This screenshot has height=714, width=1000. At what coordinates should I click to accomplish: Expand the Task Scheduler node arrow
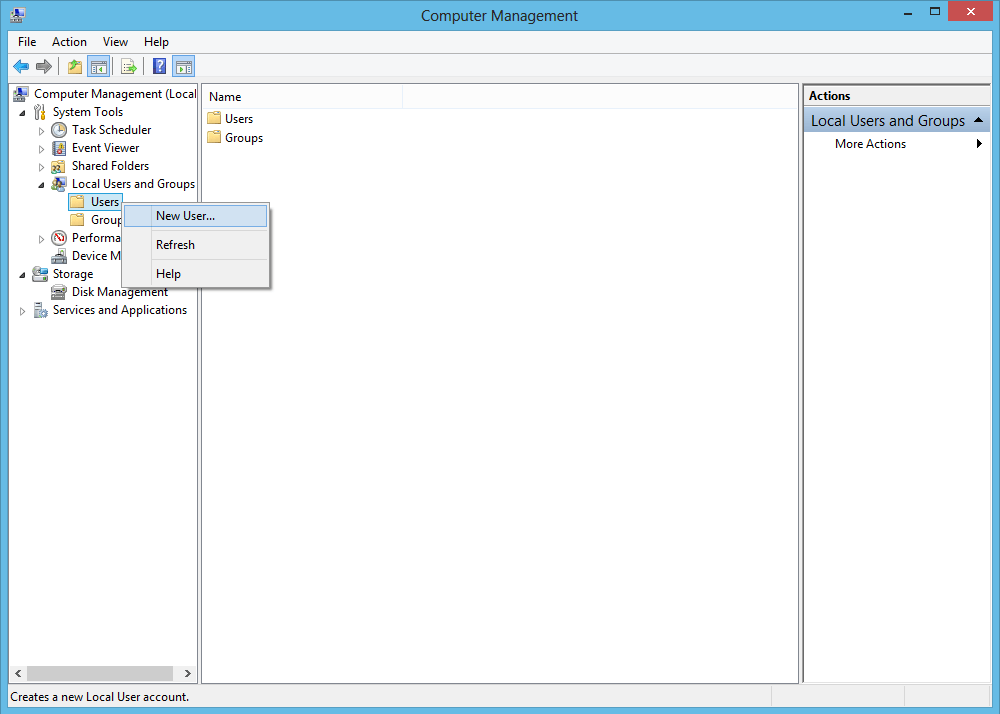tap(41, 131)
